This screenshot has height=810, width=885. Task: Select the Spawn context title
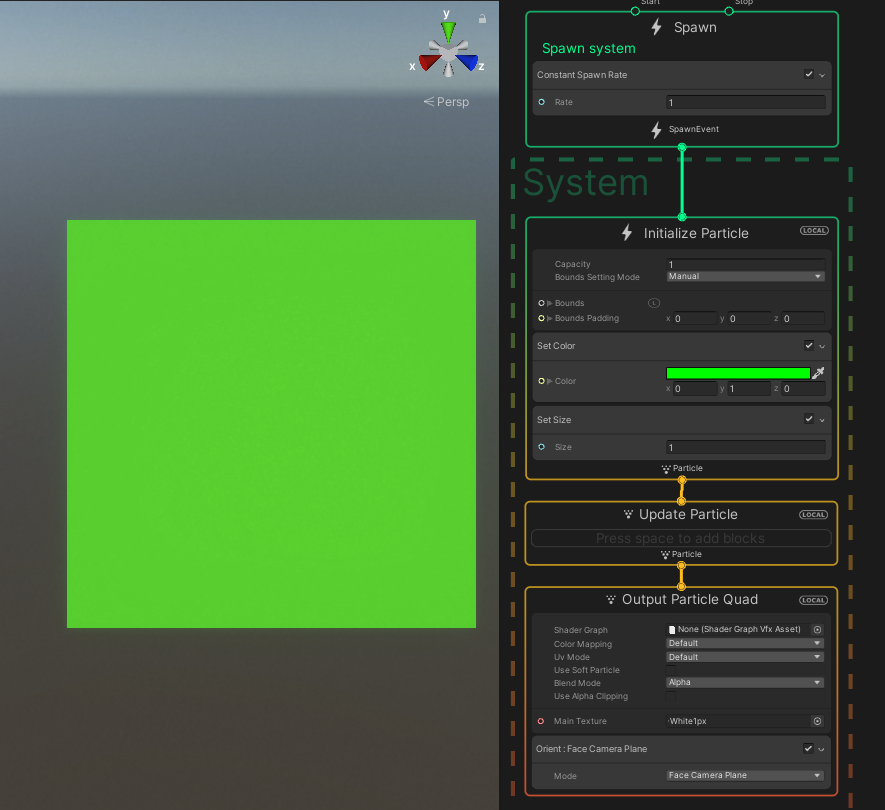coord(695,27)
